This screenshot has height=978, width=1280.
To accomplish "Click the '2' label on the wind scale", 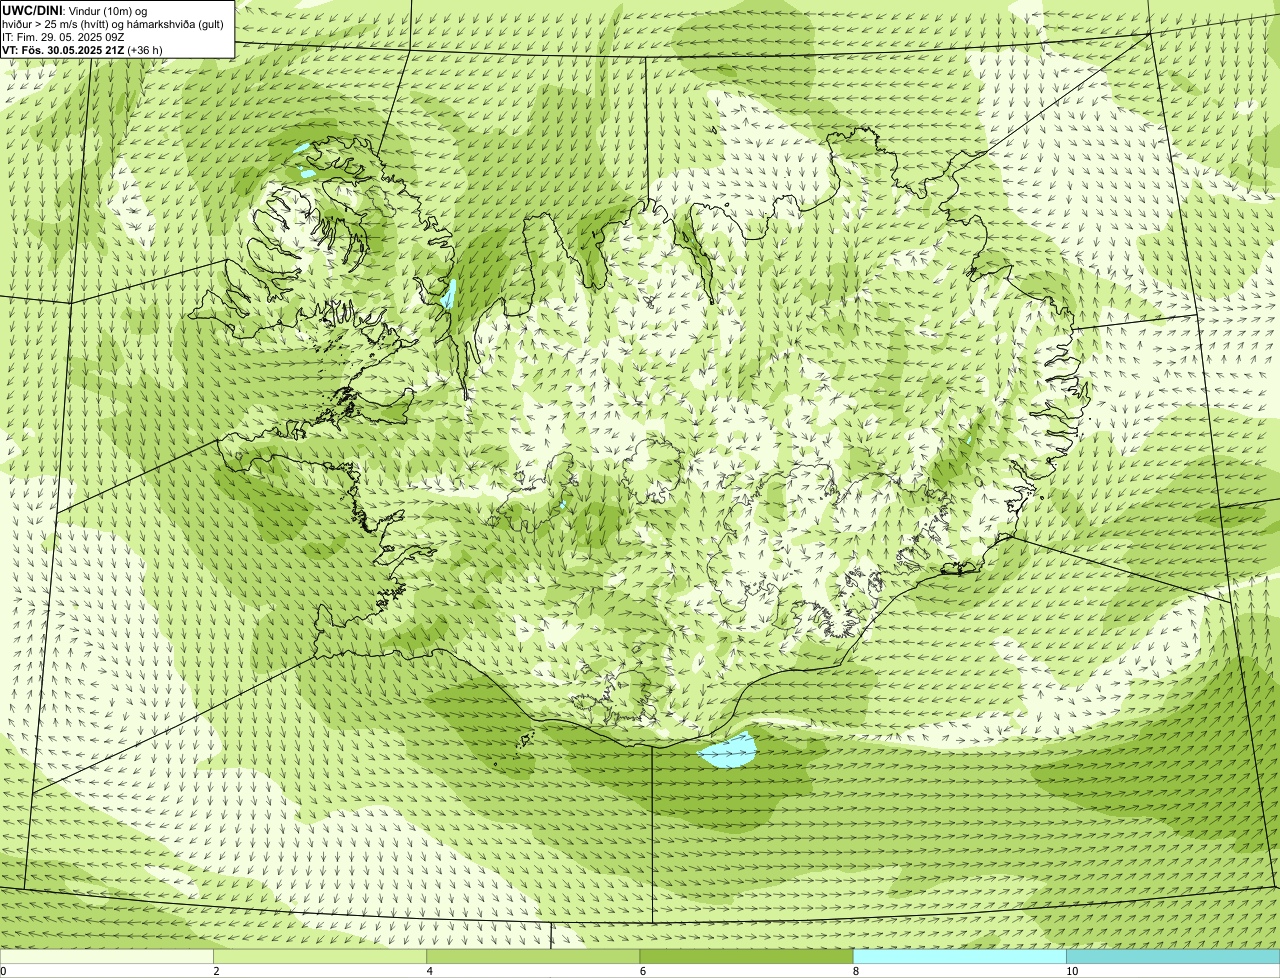I will (x=217, y=971).
